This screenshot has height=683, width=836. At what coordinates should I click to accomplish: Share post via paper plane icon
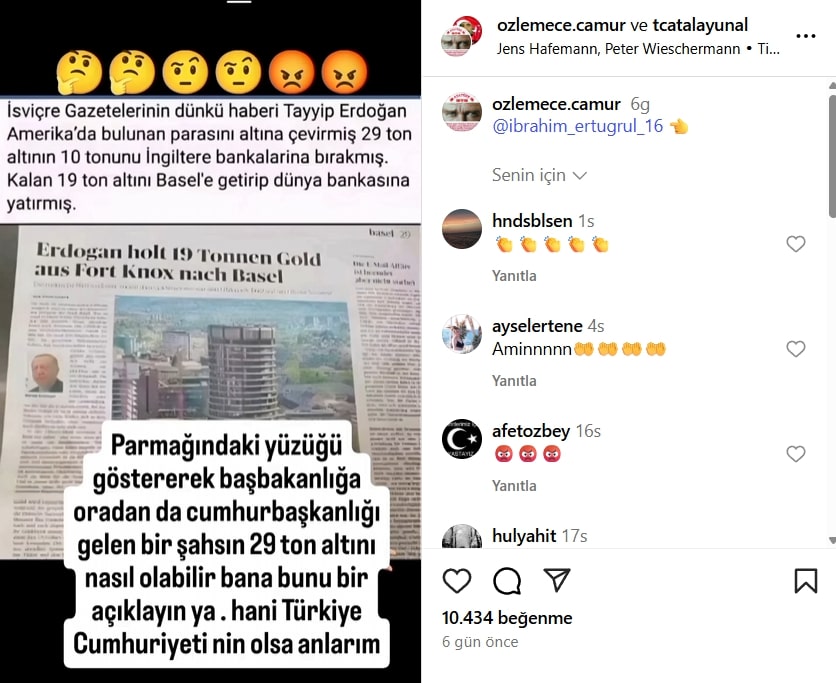[557, 580]
